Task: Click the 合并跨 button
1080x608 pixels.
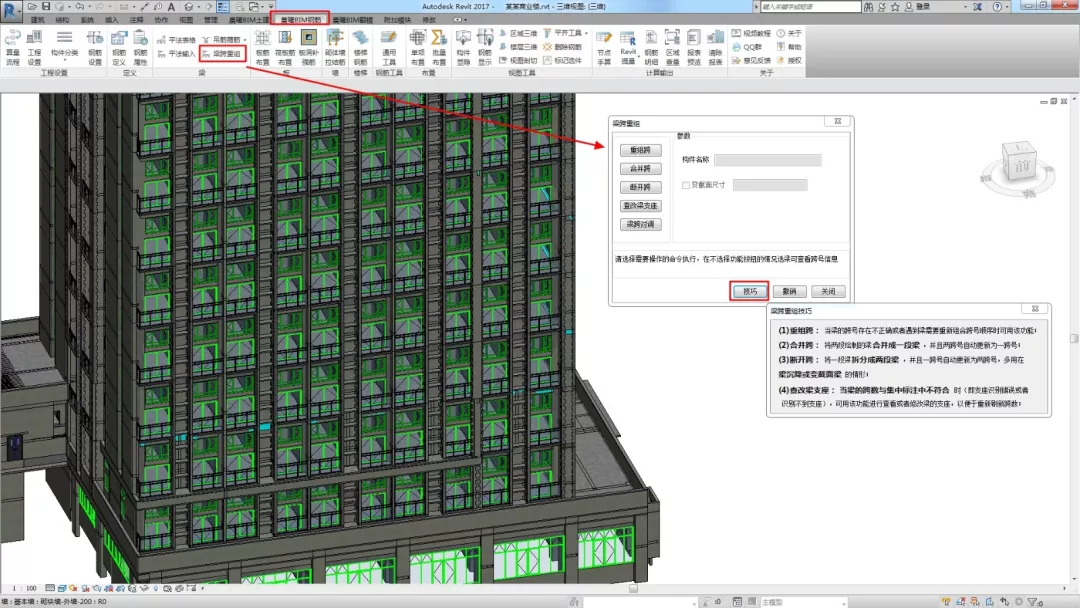Action: pyautogui.click(x=640, y=169)
